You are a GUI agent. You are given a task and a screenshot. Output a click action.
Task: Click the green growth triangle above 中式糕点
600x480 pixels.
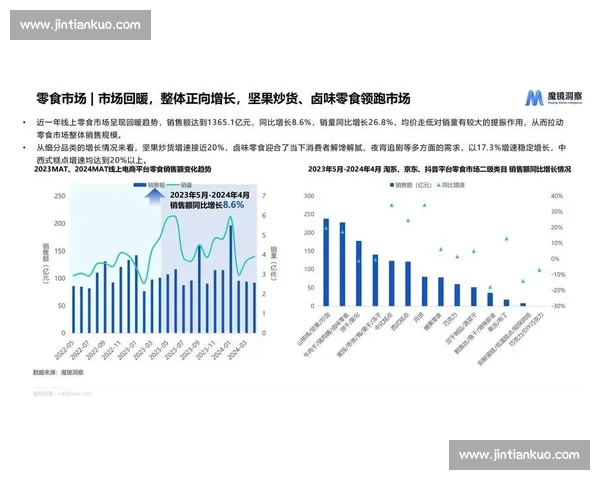391,205
